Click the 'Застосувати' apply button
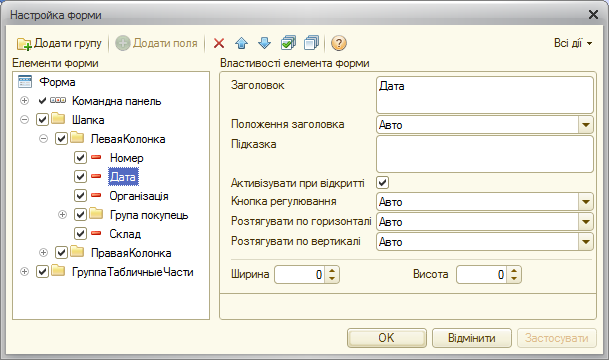 coord(557,338)
